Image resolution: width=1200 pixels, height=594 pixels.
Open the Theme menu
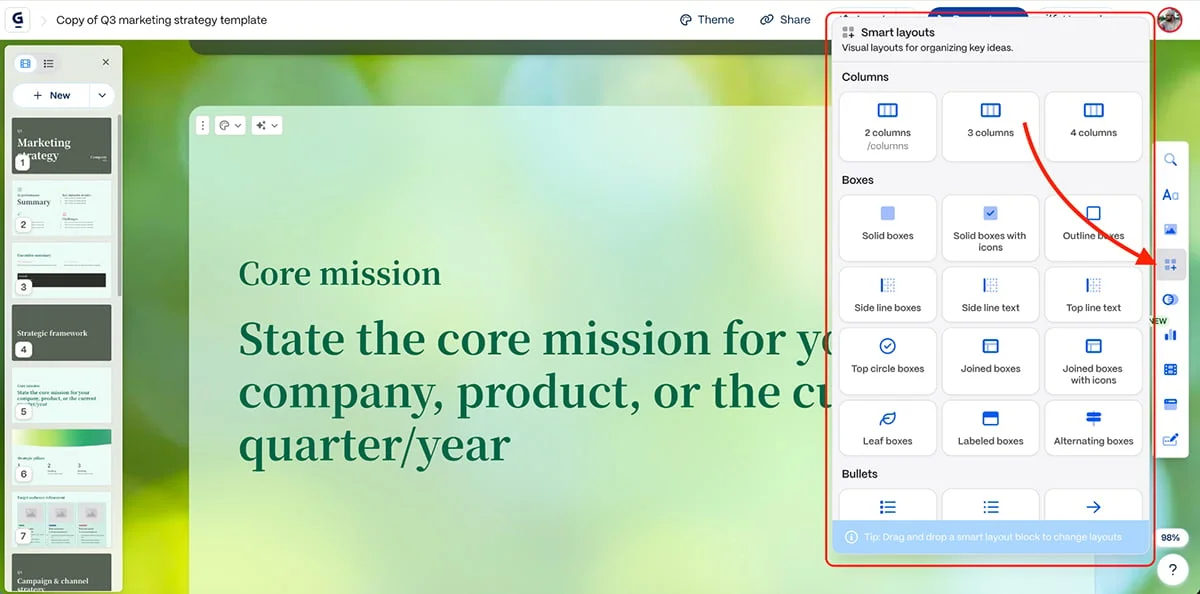707,19
